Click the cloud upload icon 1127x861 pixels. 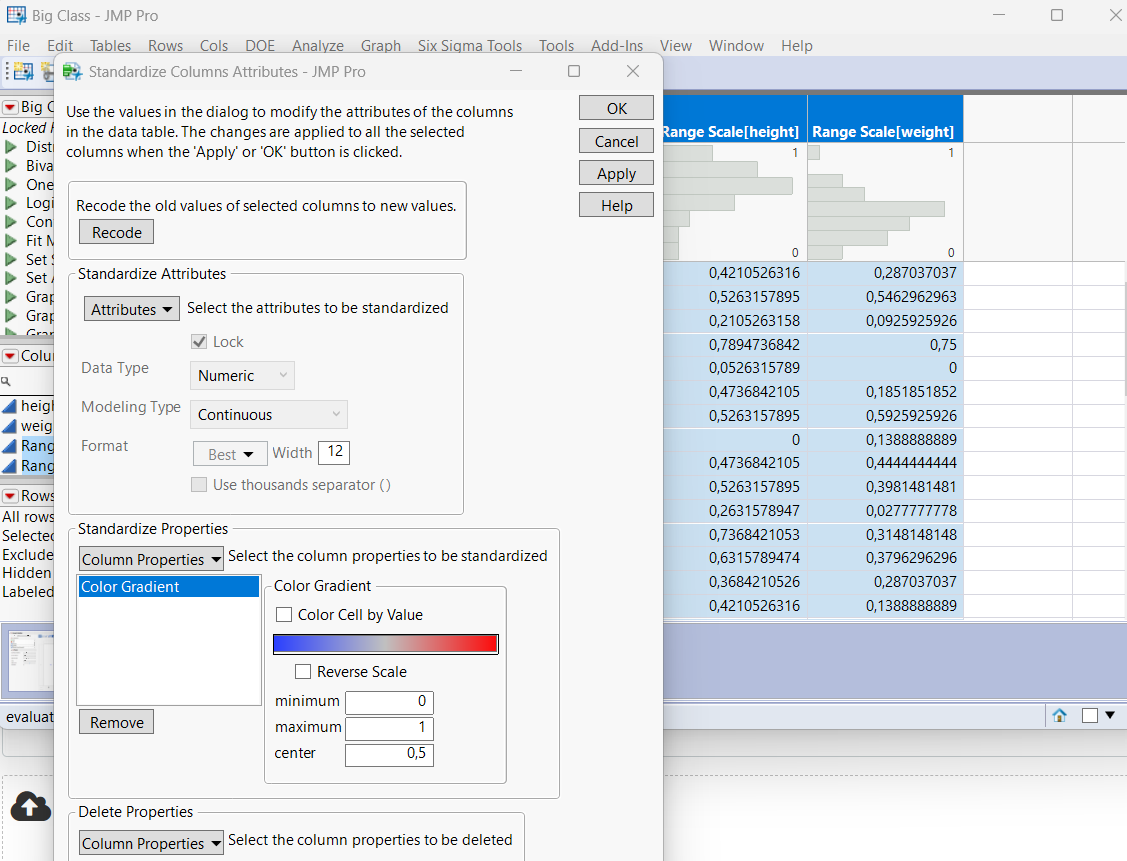pyautogui.click(x=30, y=806)
